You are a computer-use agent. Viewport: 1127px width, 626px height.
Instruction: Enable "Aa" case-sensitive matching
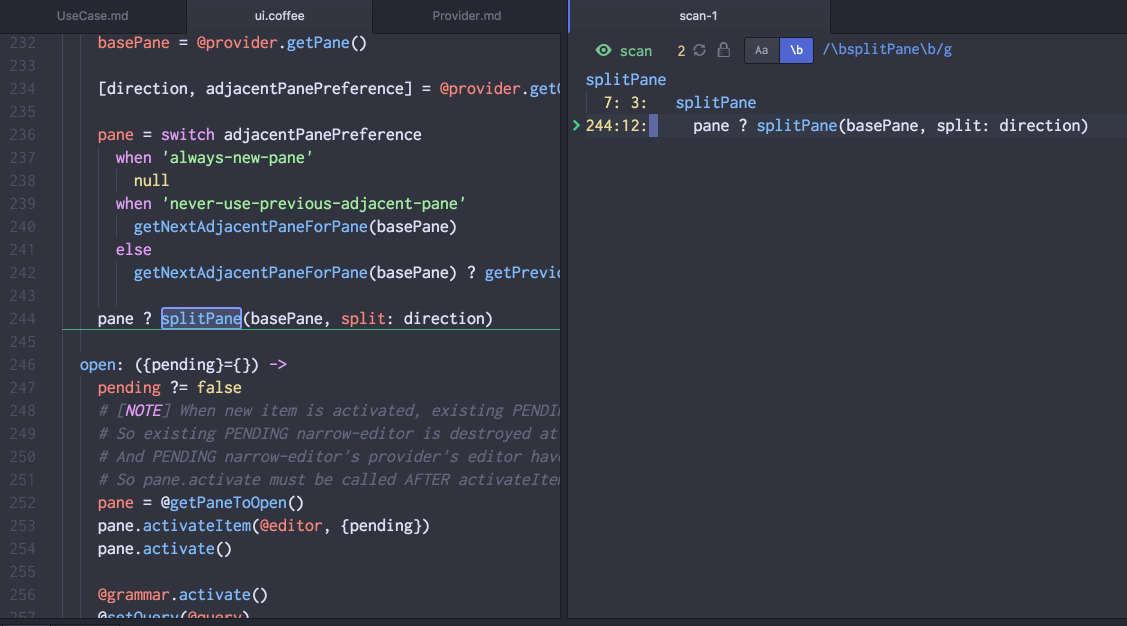click(x=761, y=49)
